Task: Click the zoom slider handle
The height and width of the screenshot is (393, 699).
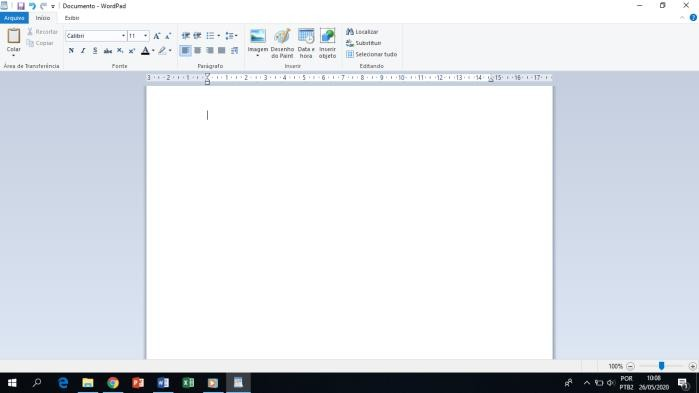Action: tap(662, 366)
